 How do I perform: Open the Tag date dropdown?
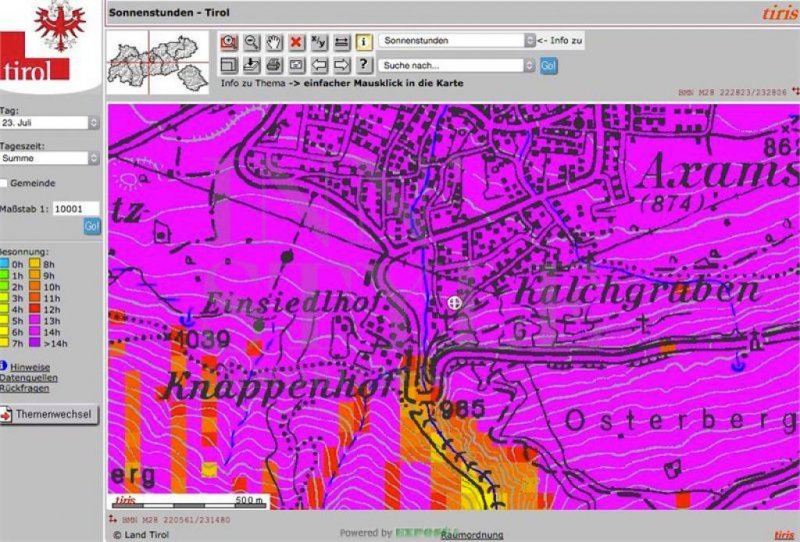pyautogui.click(x=50, y=122)
